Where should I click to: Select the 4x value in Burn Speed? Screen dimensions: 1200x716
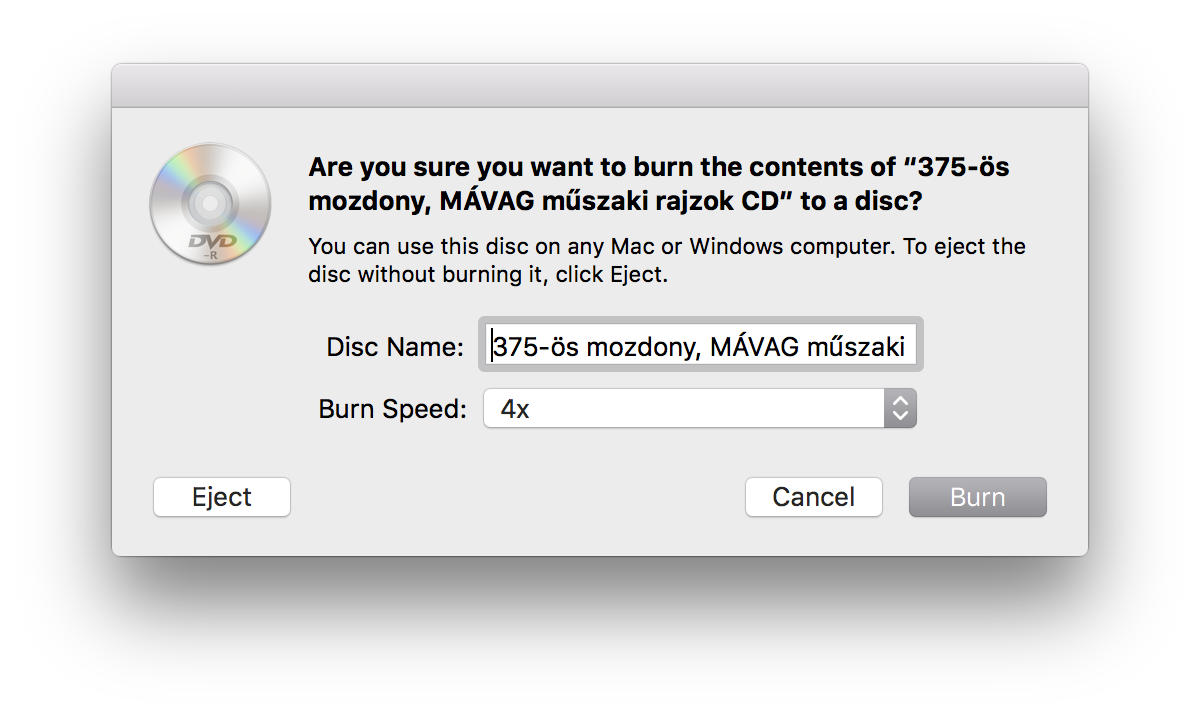tap(515, 409)
